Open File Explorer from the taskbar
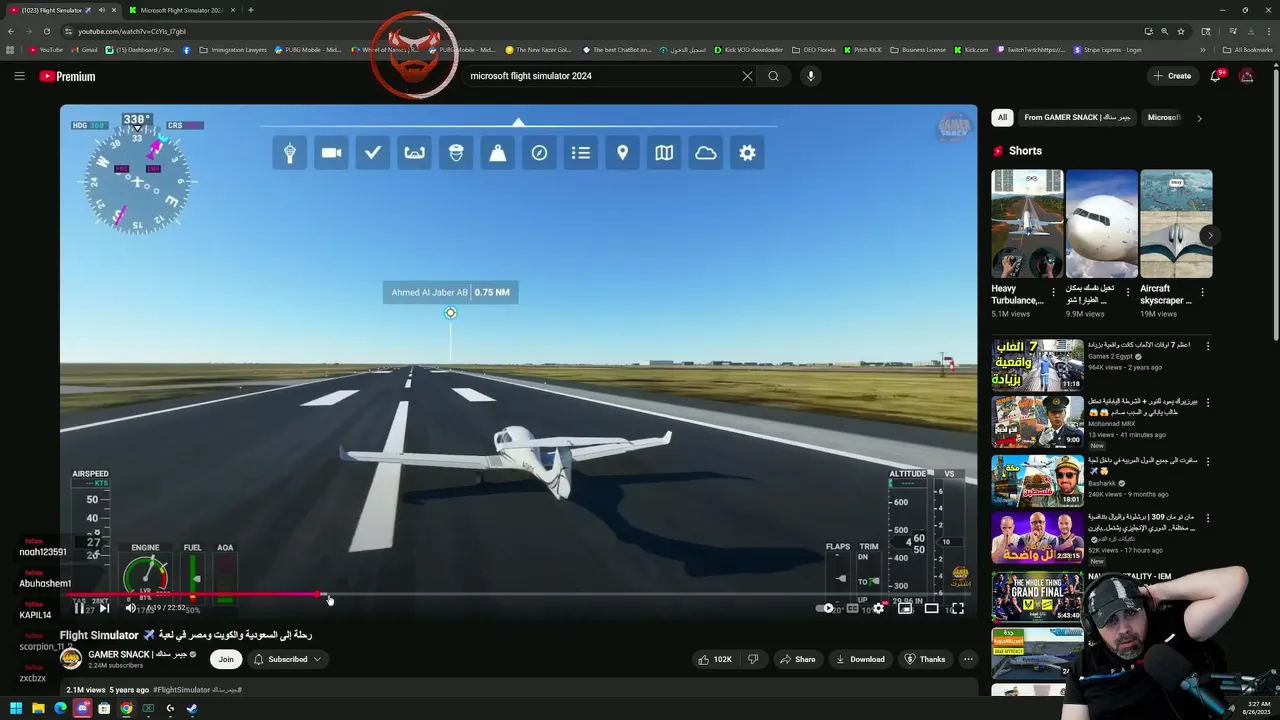This screenshot has width=1280, height=720. click(38, 709)
